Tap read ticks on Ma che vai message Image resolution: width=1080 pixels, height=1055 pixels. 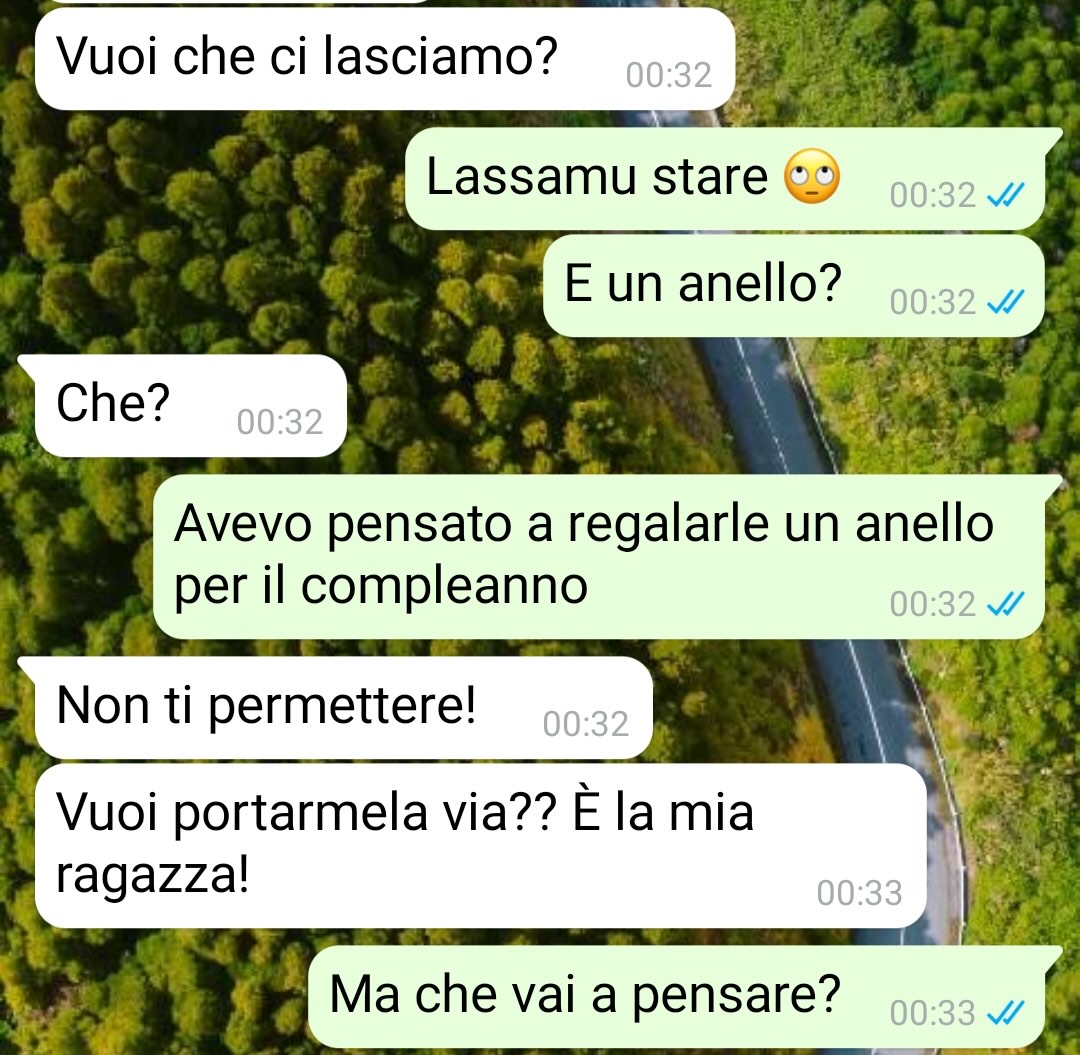click(1006, 1012)
